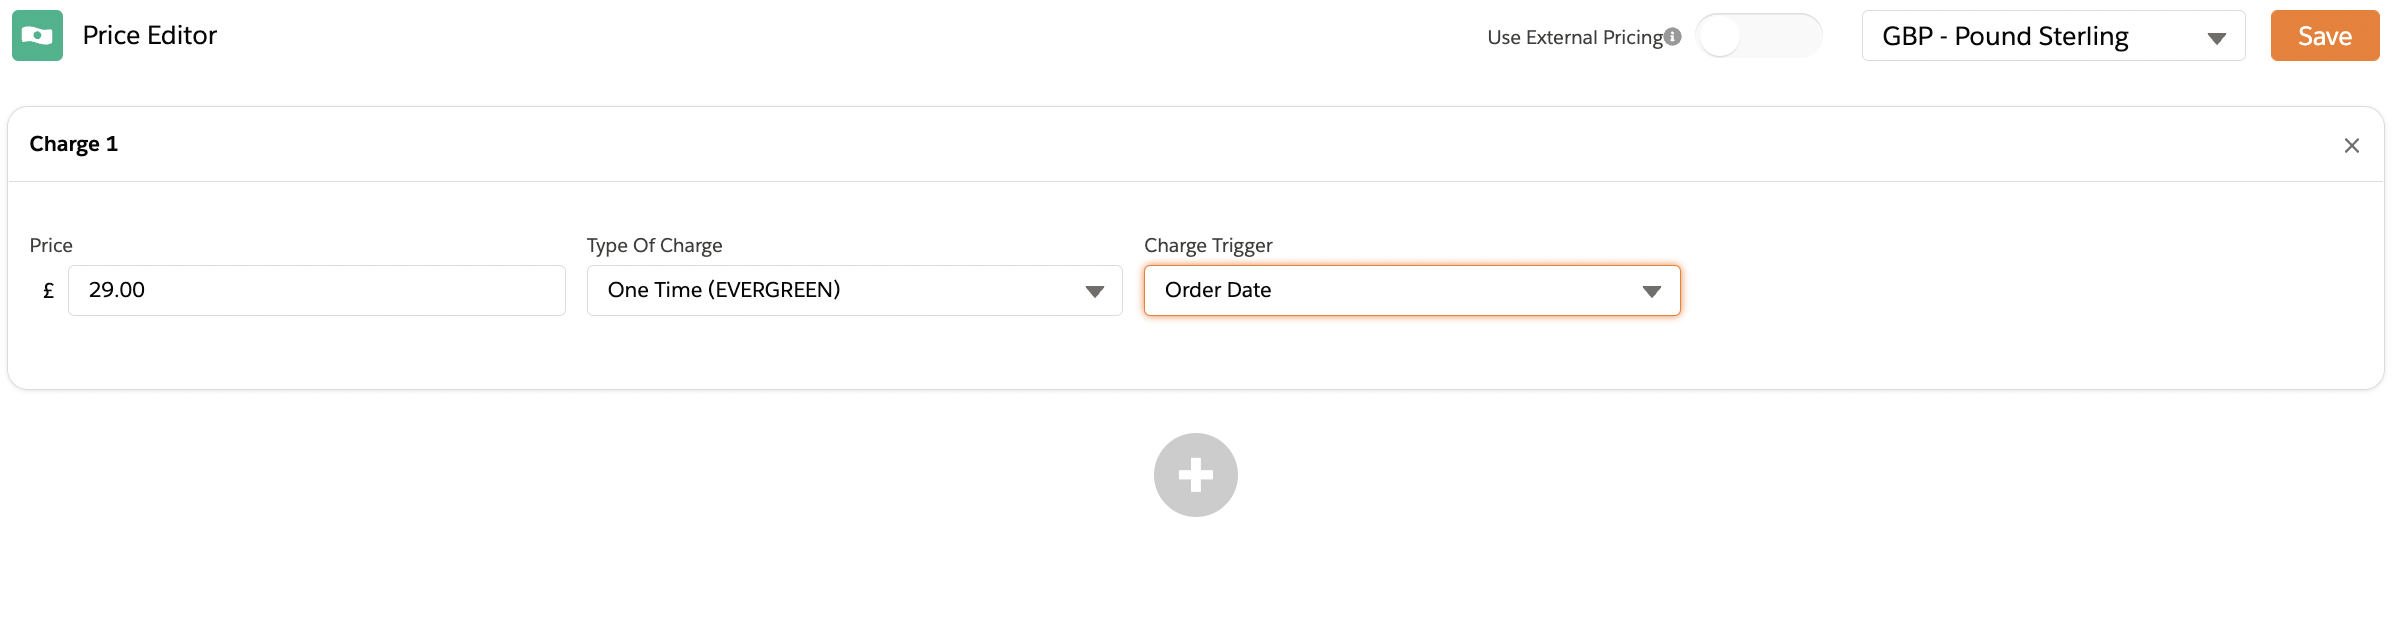Click the arrow on the currency selector
2400x626 pixels.
[2216, 38]
